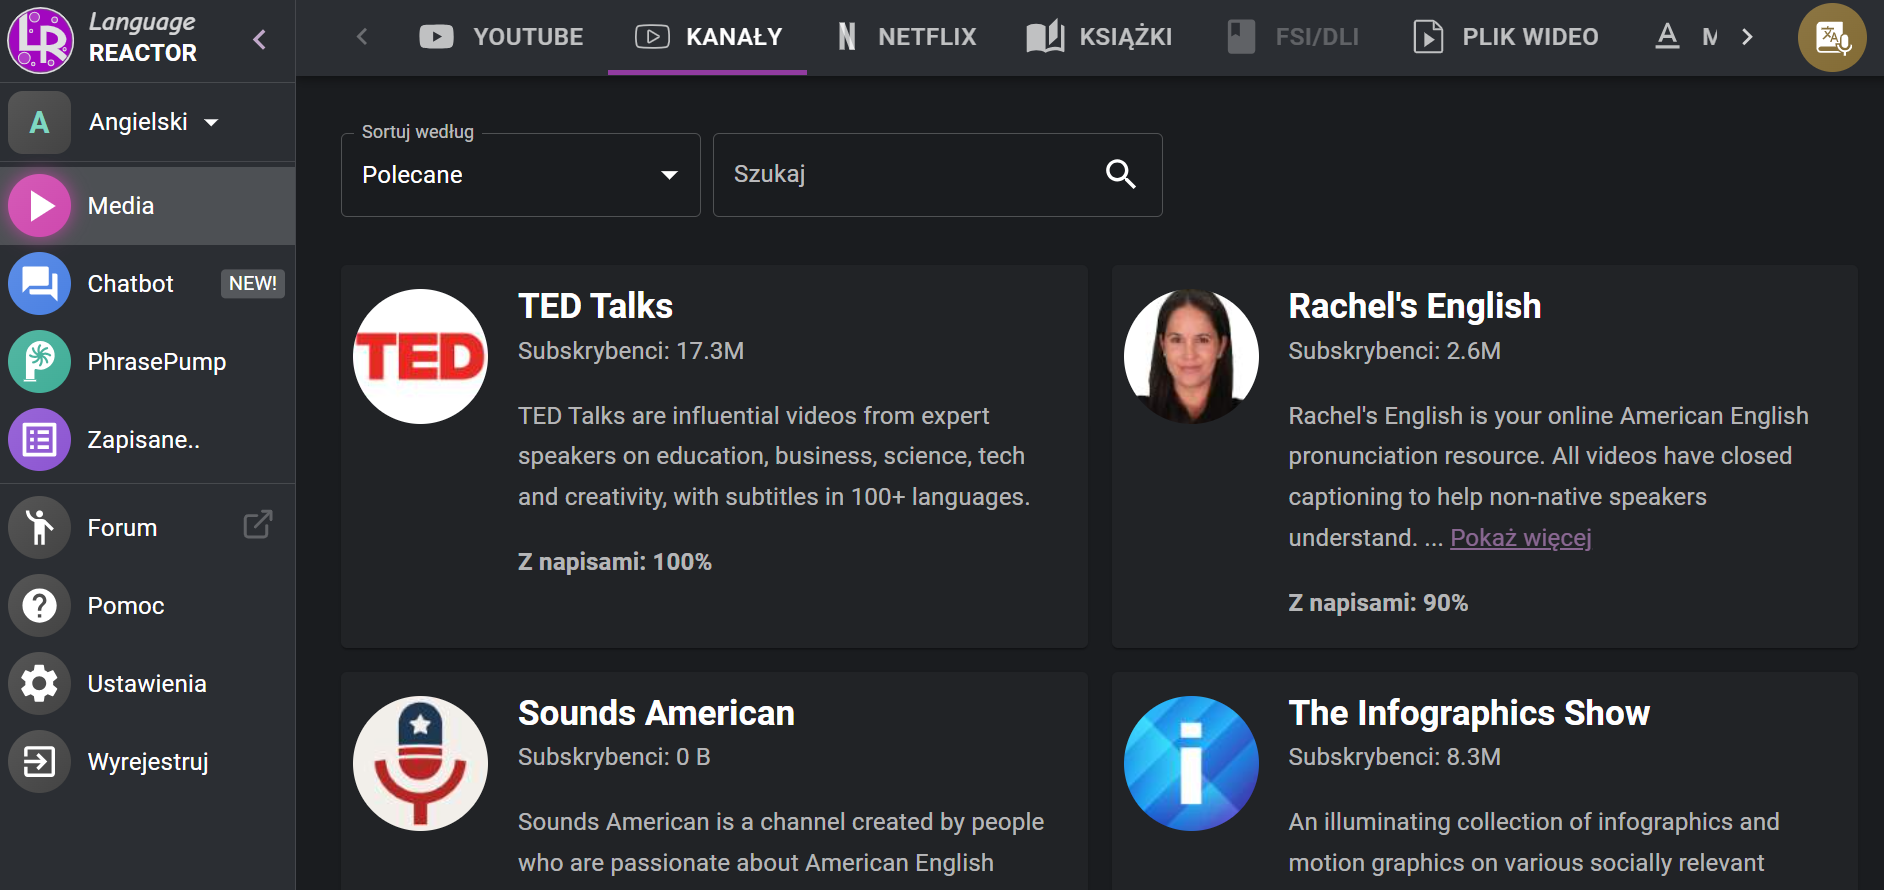The image size is (1884, 890).
Task: Click the translate icon in top corner
Action: [1832, 38]
